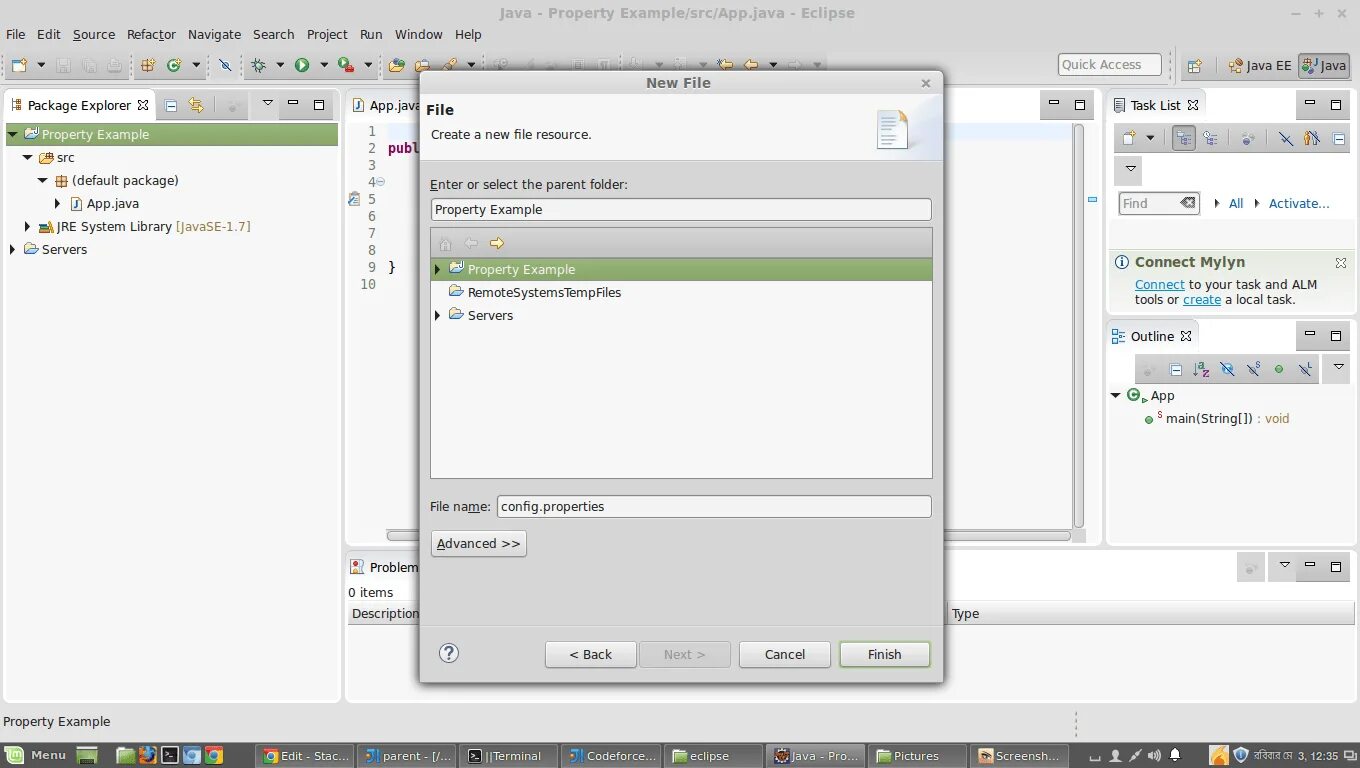This screenshot has height=768, width=1360.
Task: Select main(String[]) in Outline
Action: [1227, 419]
